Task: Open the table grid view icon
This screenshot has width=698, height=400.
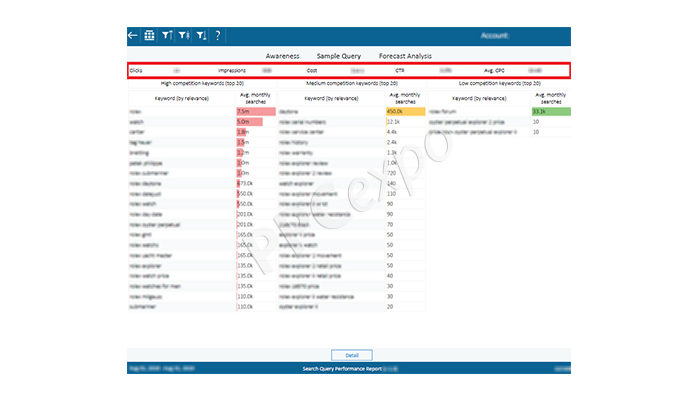Action: (150, 35)
